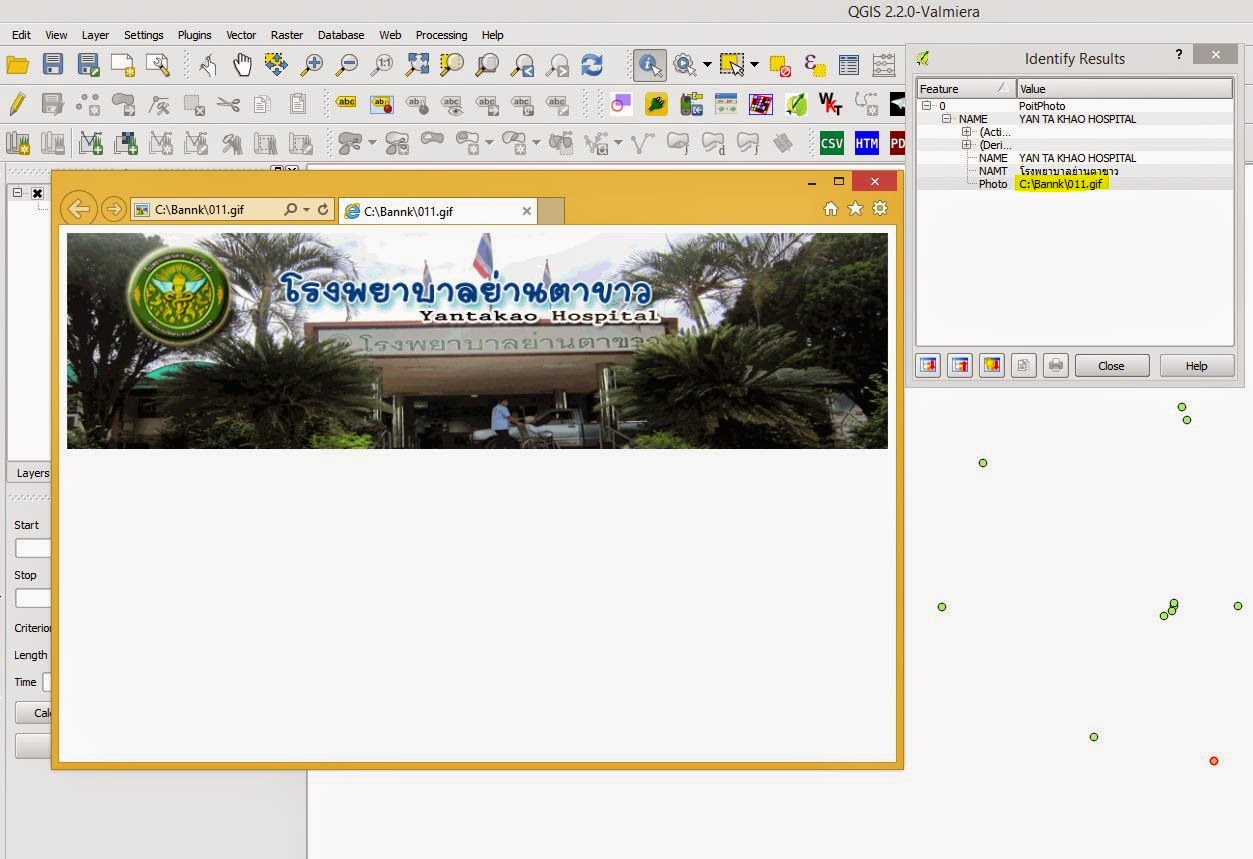Screen dimensions: 1253x859
Task: Click the Zoom Last icon
Action: pos(522,66)
